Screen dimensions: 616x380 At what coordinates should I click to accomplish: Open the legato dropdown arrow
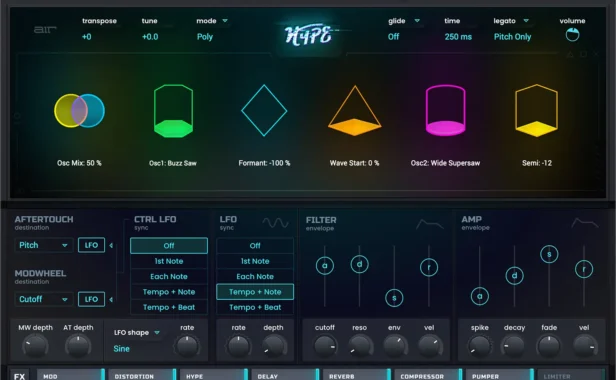coord(526,21)
